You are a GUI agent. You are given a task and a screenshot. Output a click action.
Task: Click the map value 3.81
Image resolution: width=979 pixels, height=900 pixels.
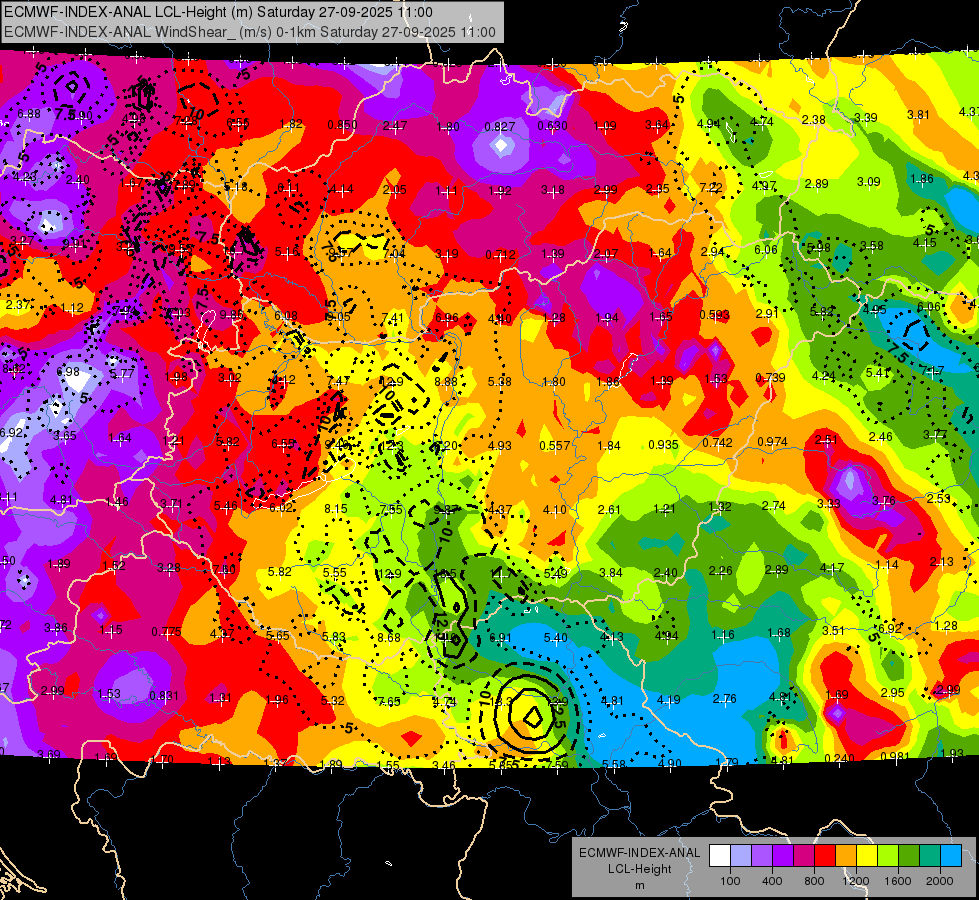[x=918, y=114]
